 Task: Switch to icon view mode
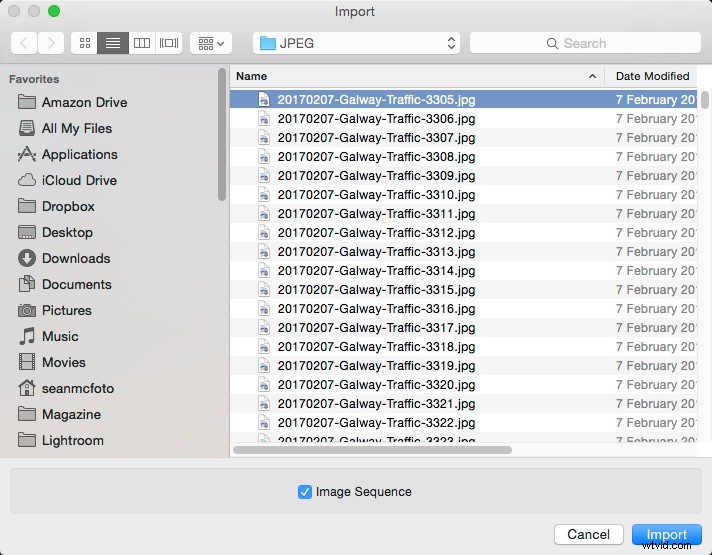point(84,43)
